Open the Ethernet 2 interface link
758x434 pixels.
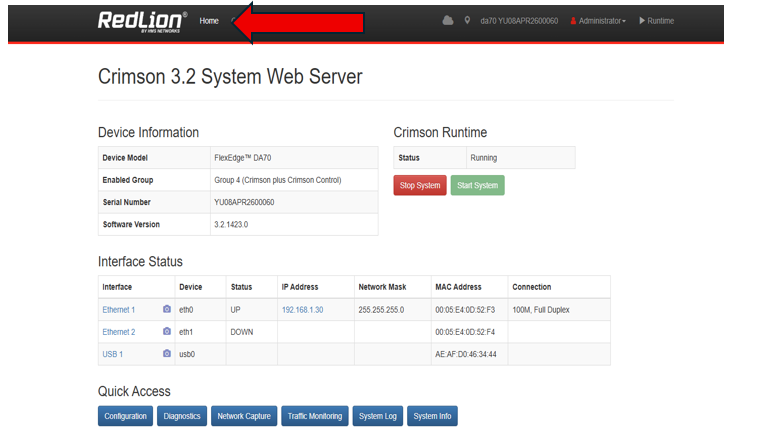tap(118, 332)
